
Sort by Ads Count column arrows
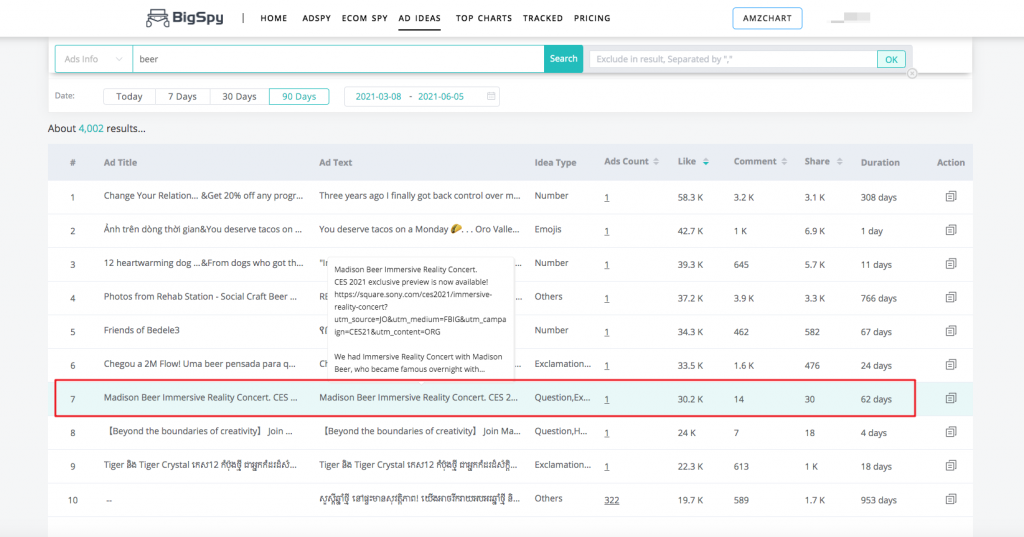point(656,161)
